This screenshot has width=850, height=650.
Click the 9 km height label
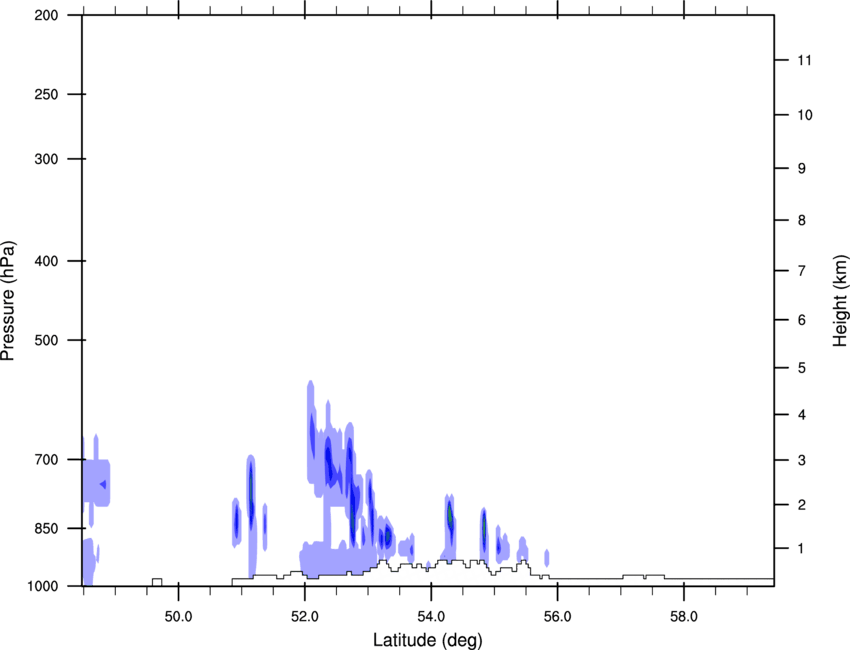pos(802,169)
